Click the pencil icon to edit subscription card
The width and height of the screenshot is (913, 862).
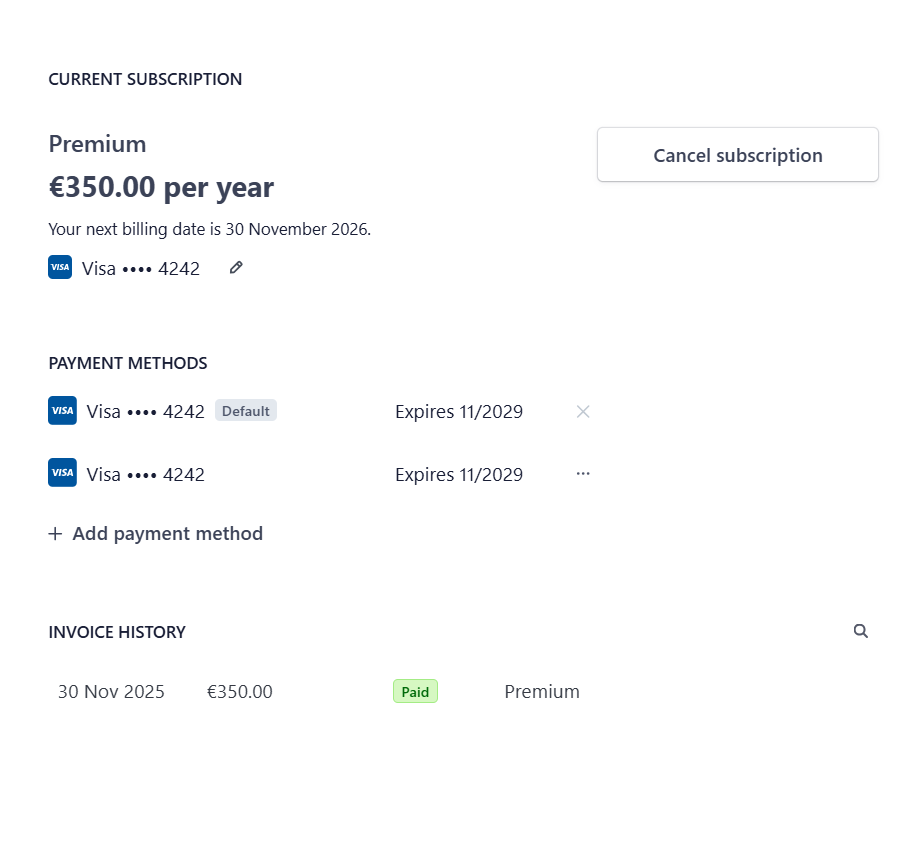tap(236, 268)
